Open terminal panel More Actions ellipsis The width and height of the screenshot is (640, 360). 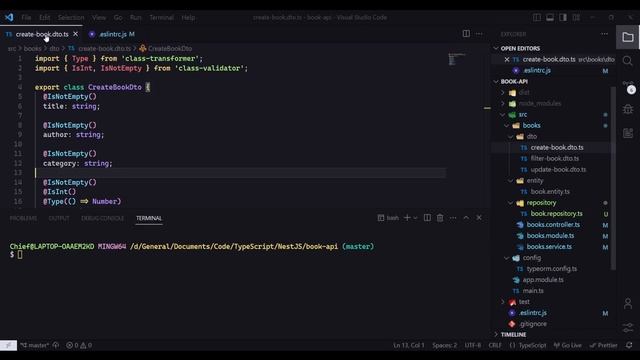453,218
